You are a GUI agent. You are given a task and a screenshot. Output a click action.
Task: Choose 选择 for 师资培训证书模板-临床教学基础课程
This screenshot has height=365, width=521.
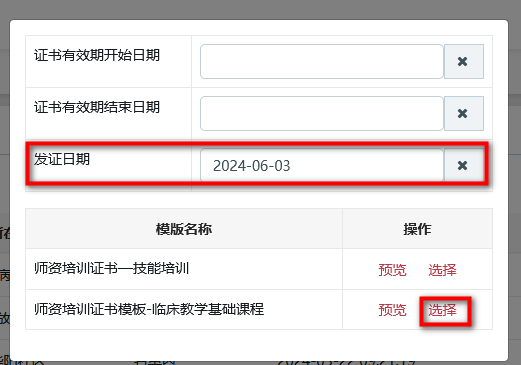(x=442, y=310)
